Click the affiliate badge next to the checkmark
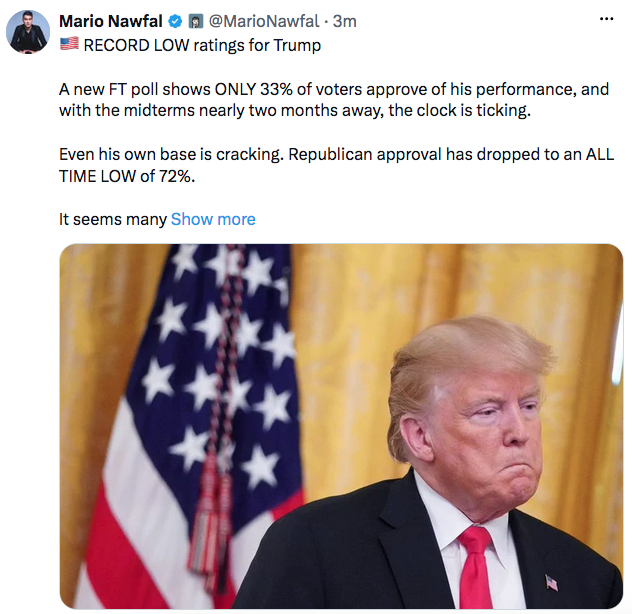Image resolution: width=632 pixels, height=614 pixels. click(196, 21)
